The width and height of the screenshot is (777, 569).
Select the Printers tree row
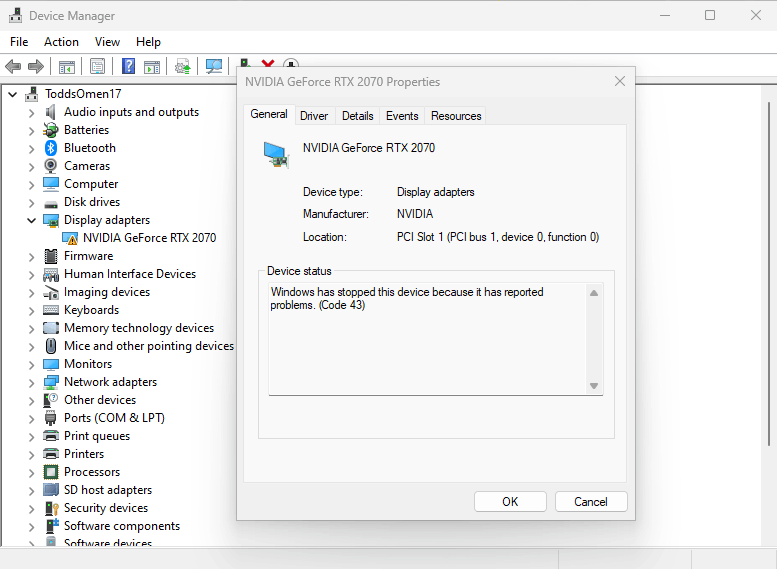pos(84,454)
